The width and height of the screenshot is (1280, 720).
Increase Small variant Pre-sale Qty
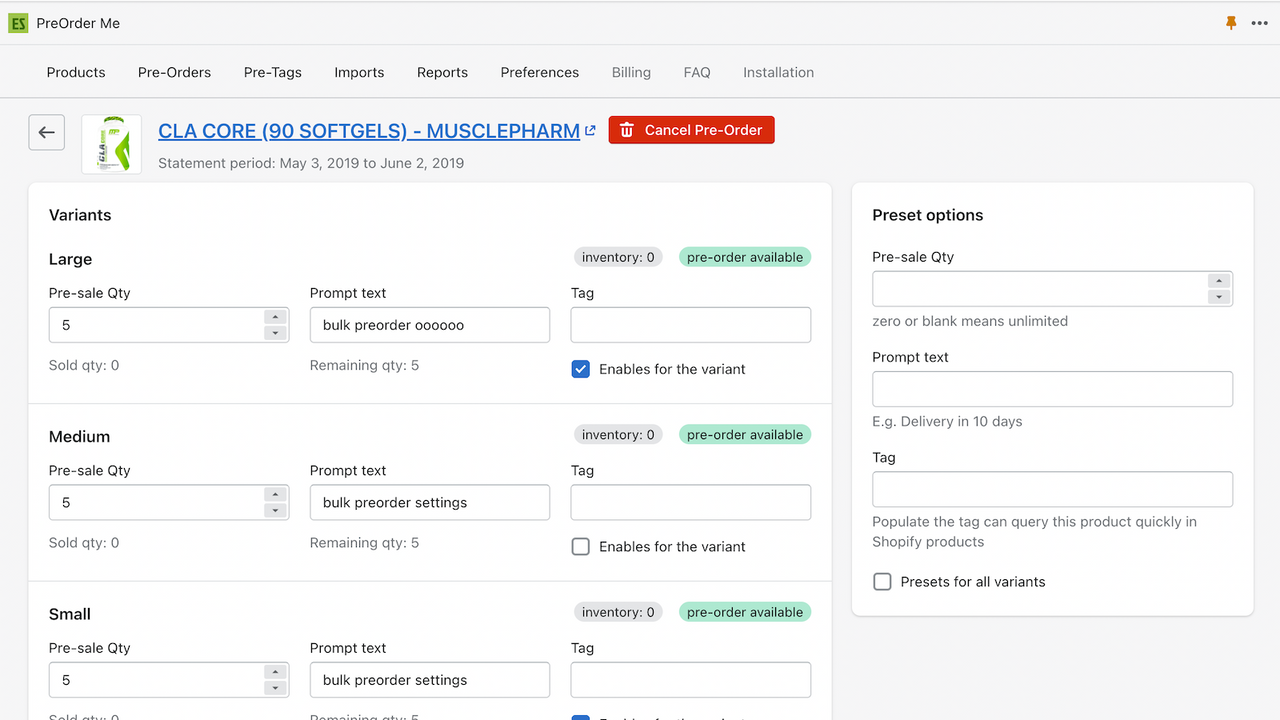276,672
